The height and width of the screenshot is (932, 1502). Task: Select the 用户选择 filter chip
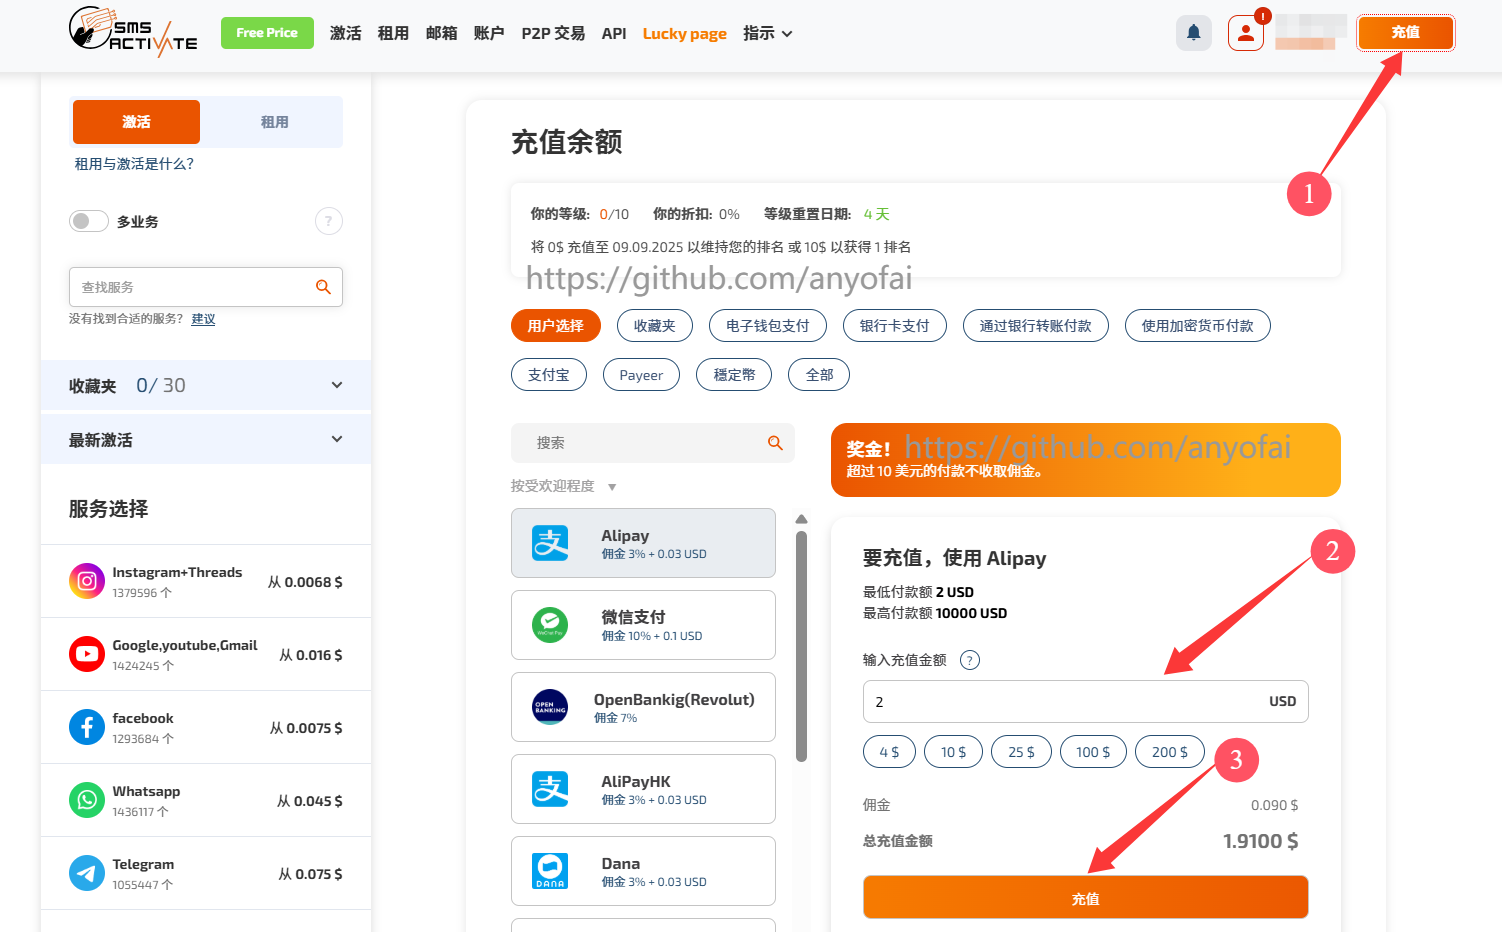point(555,326)
